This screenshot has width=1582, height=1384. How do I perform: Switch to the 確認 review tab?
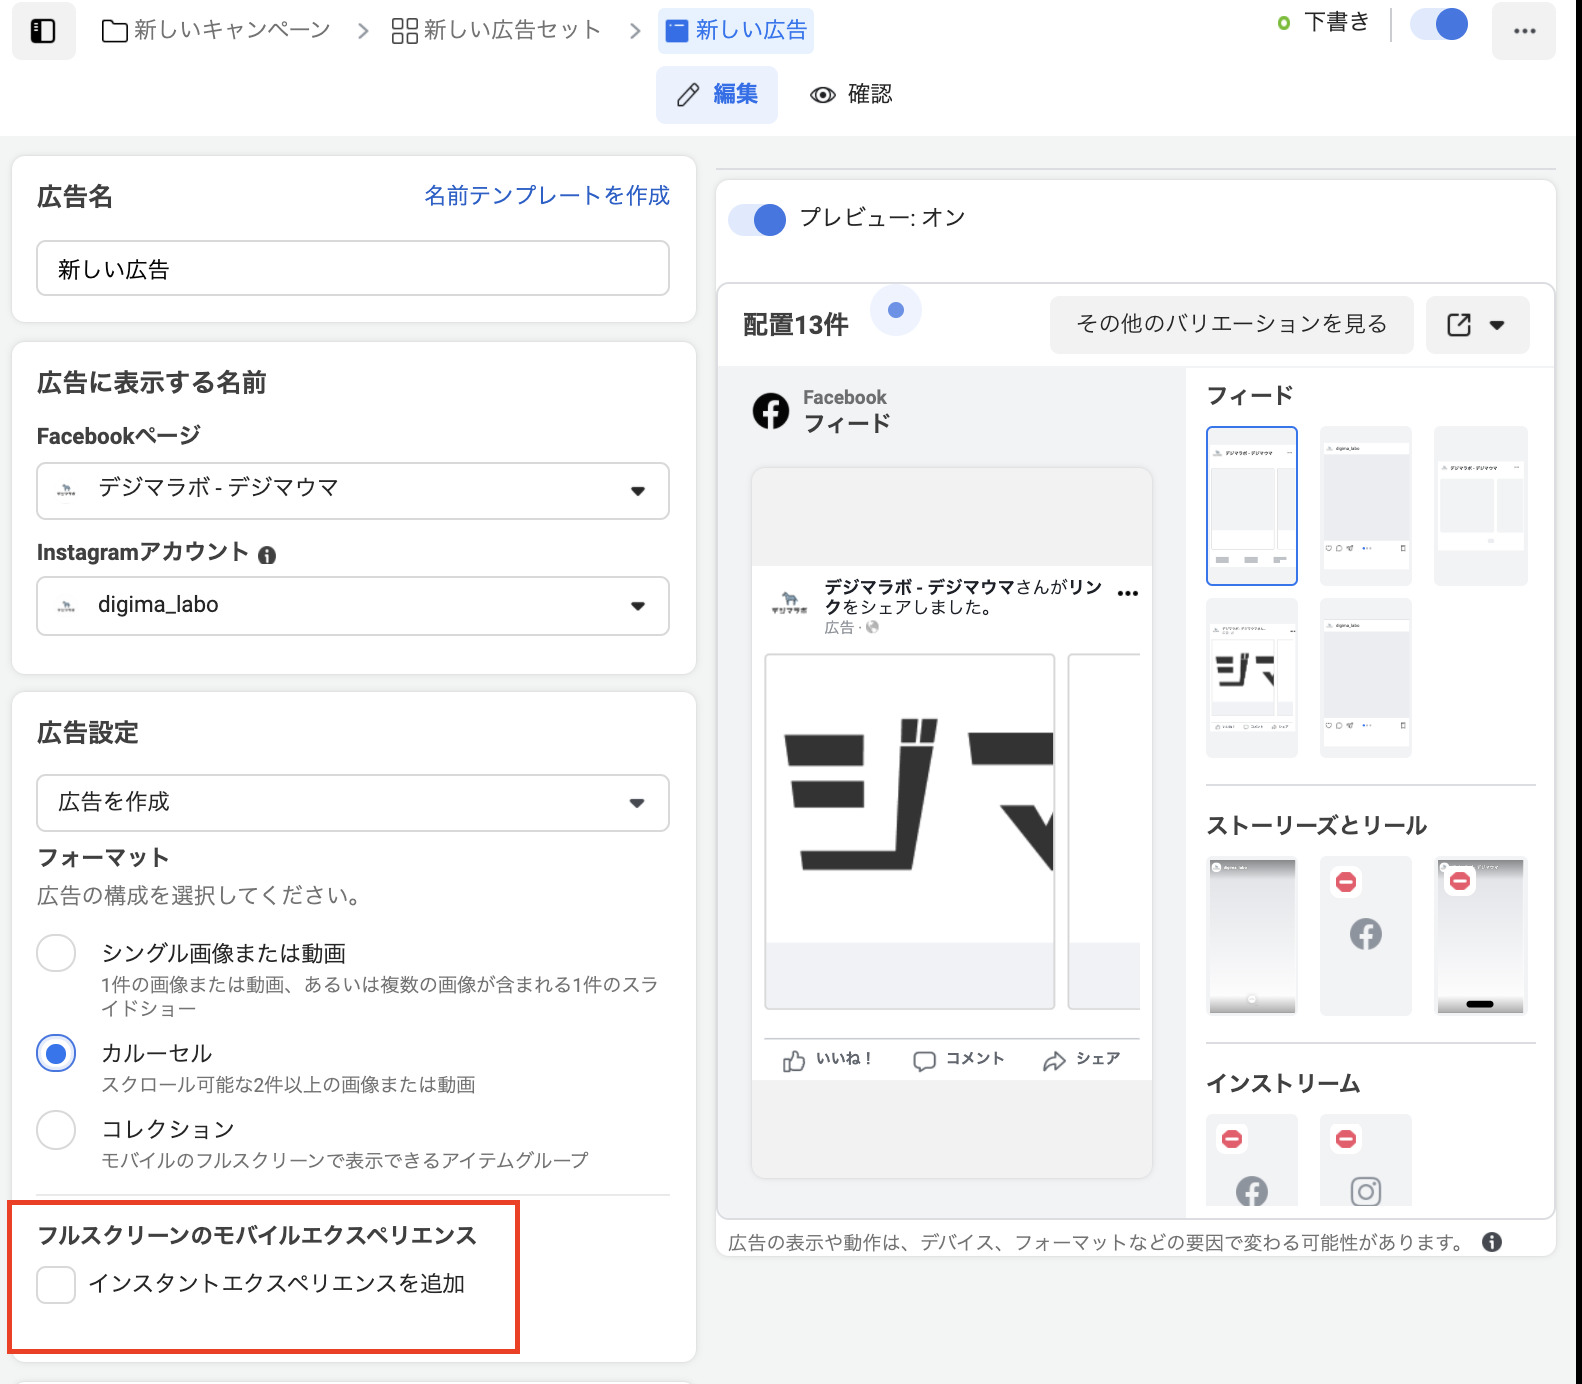(851, 95)
